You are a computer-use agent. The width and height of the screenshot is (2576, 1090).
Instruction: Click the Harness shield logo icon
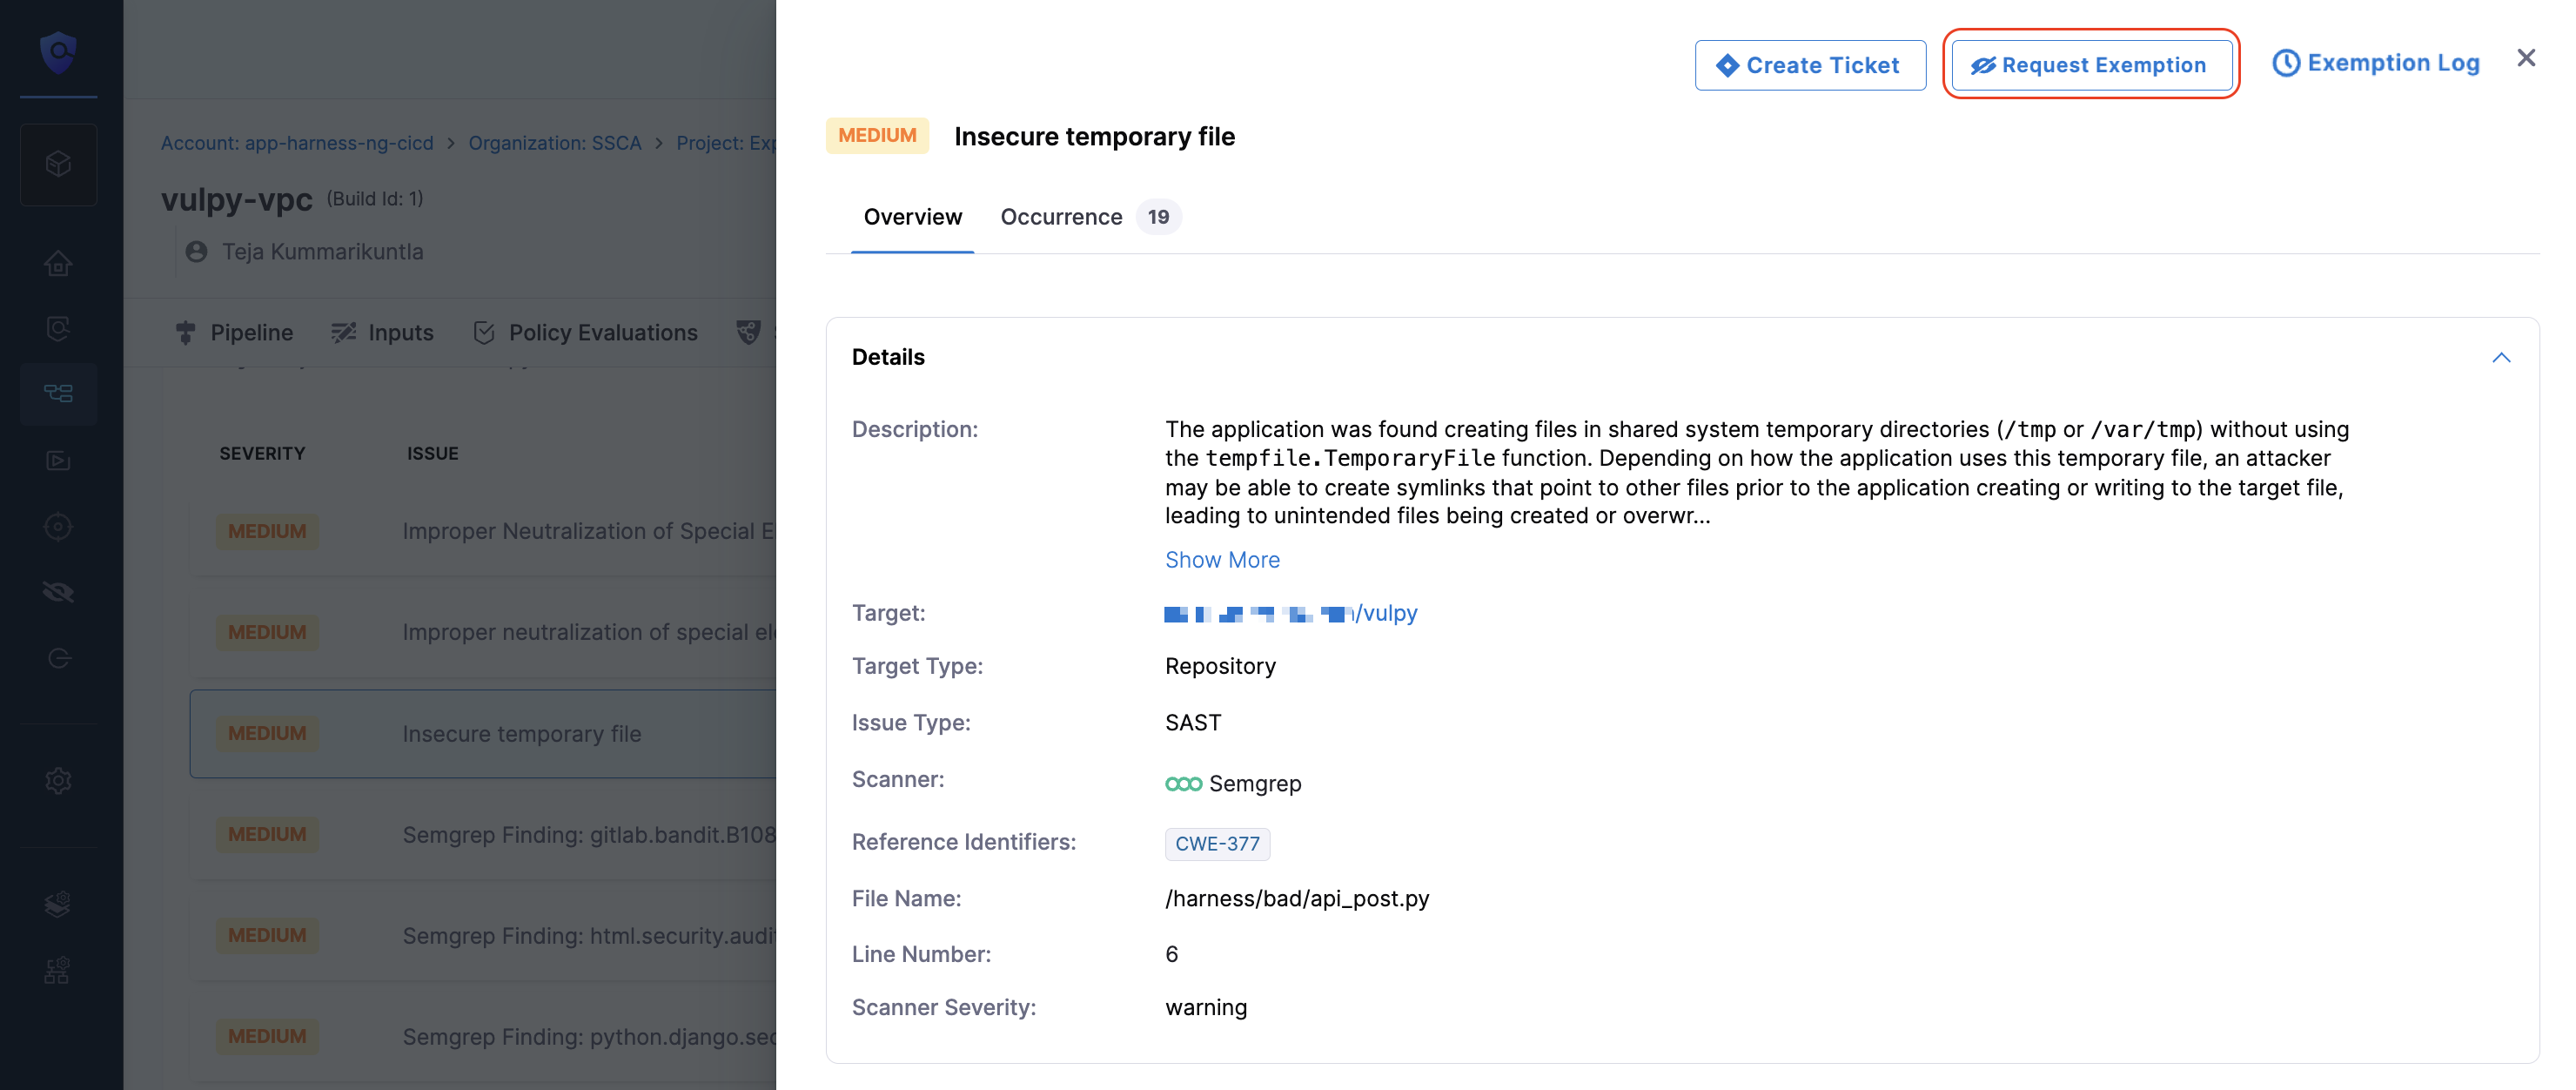(x=58, y=51)
